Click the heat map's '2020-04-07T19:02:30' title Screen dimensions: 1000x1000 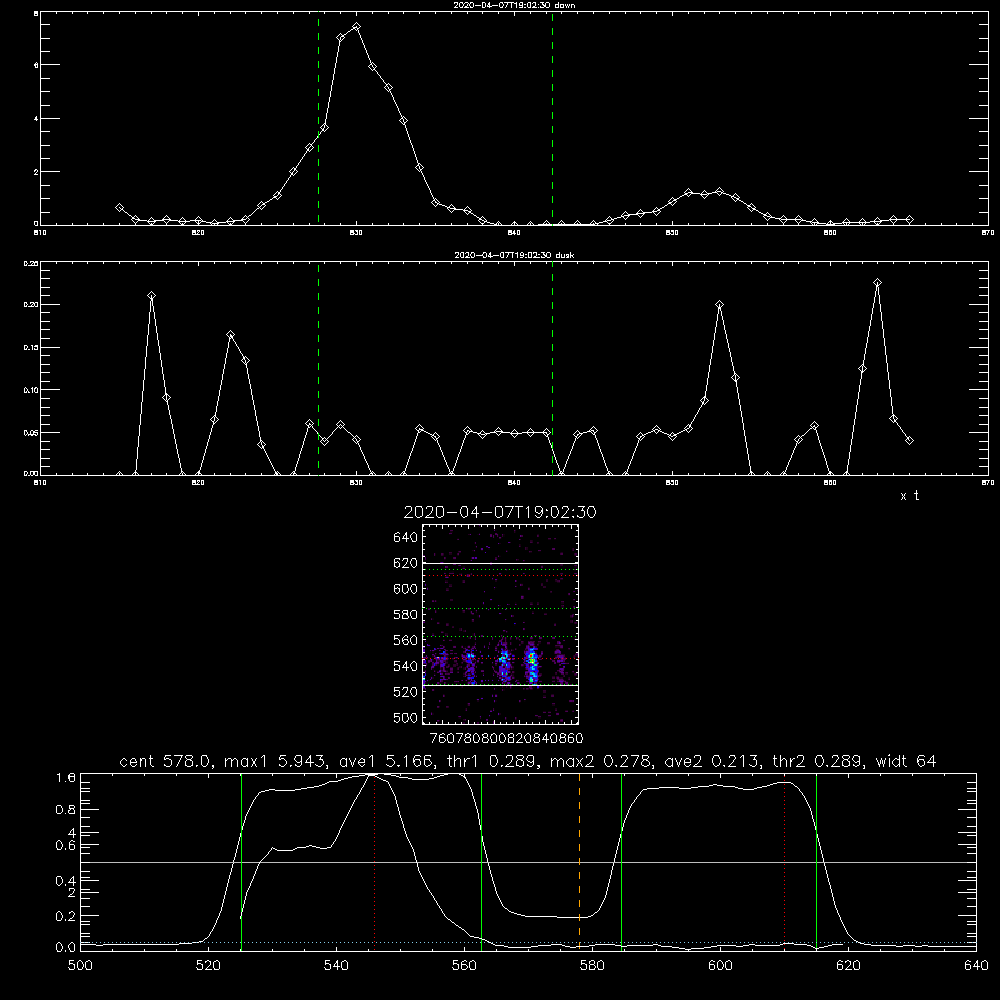click(500, 512)
